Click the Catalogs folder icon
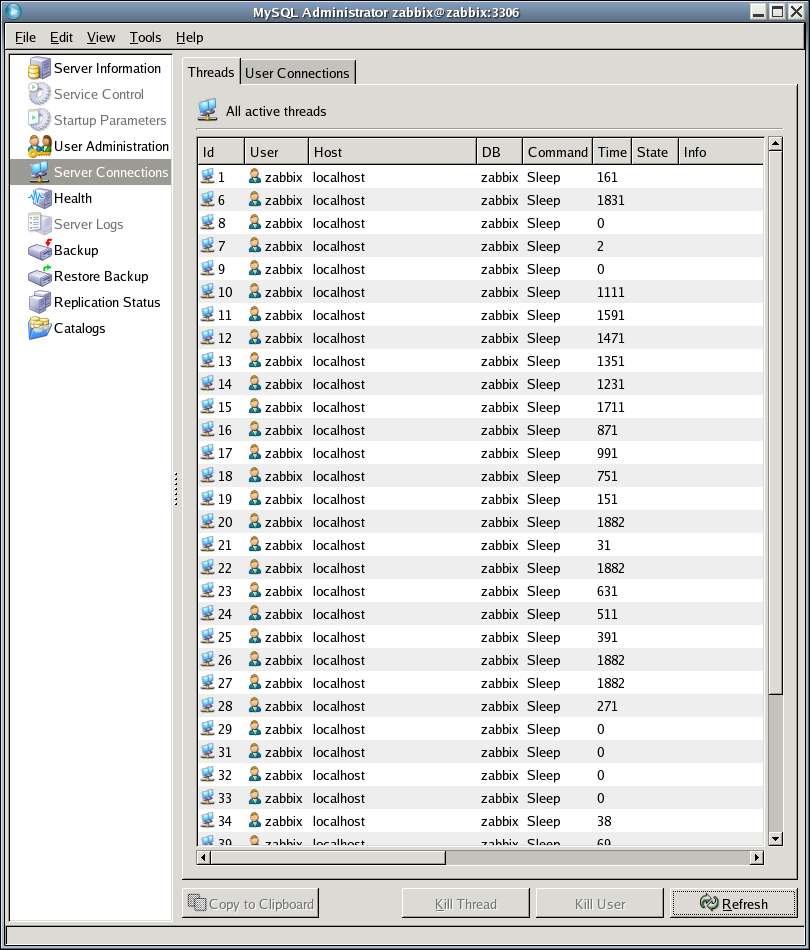 39,328
